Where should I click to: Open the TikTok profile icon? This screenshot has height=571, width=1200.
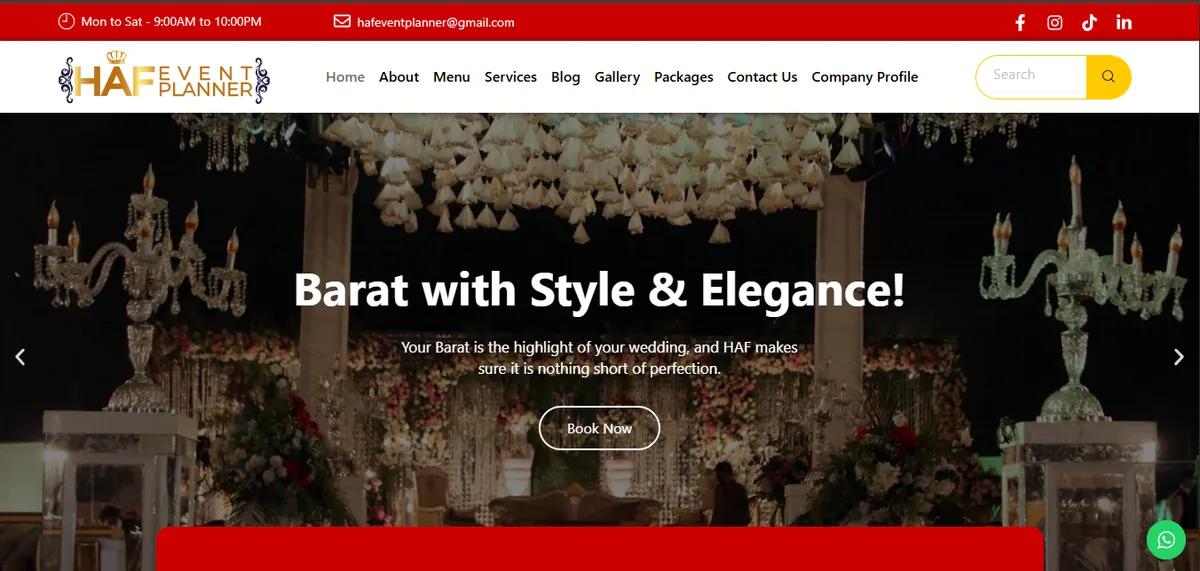(x=1089, y=22)
